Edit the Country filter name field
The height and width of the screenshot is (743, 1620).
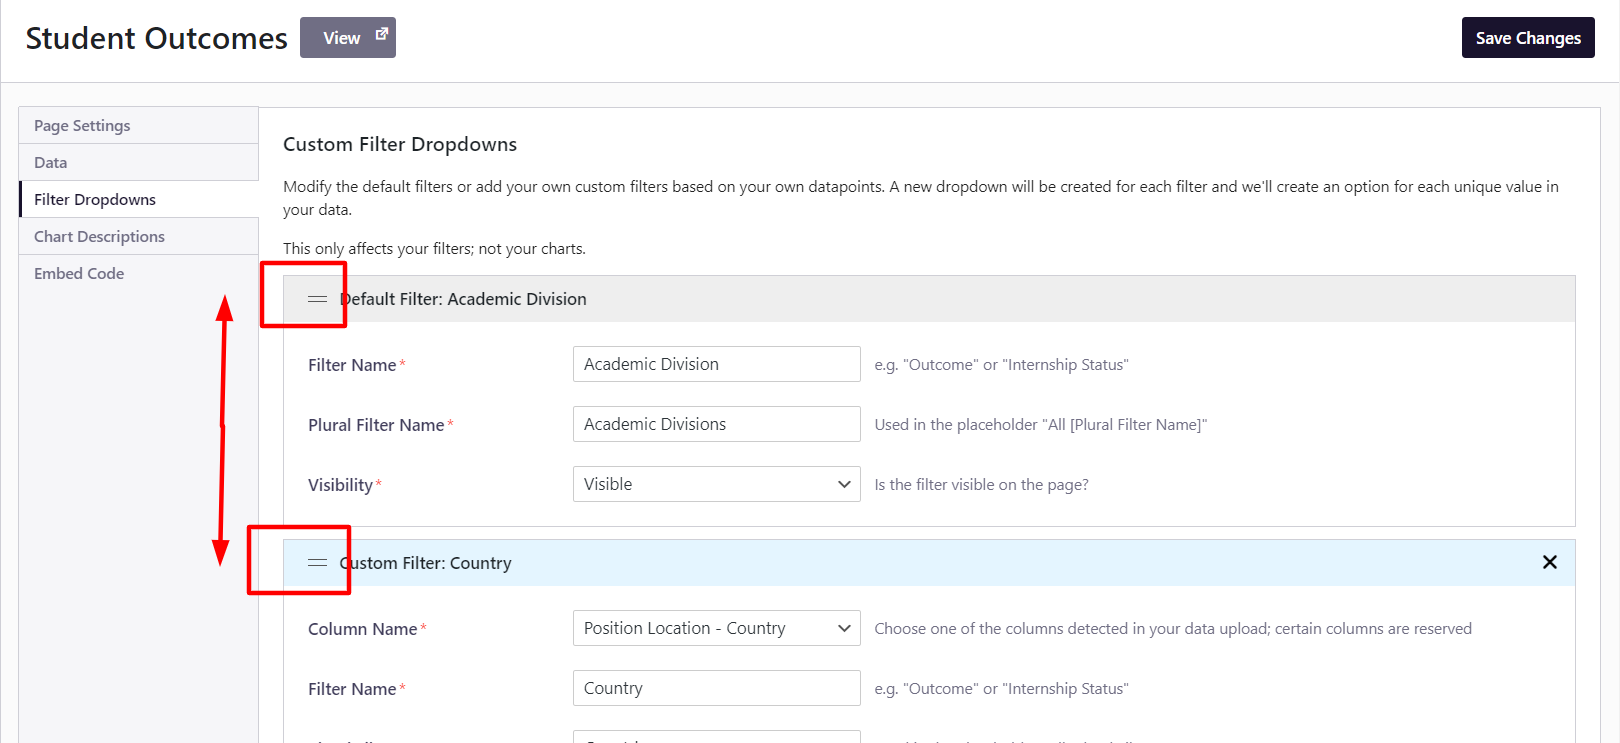(716, 688)
